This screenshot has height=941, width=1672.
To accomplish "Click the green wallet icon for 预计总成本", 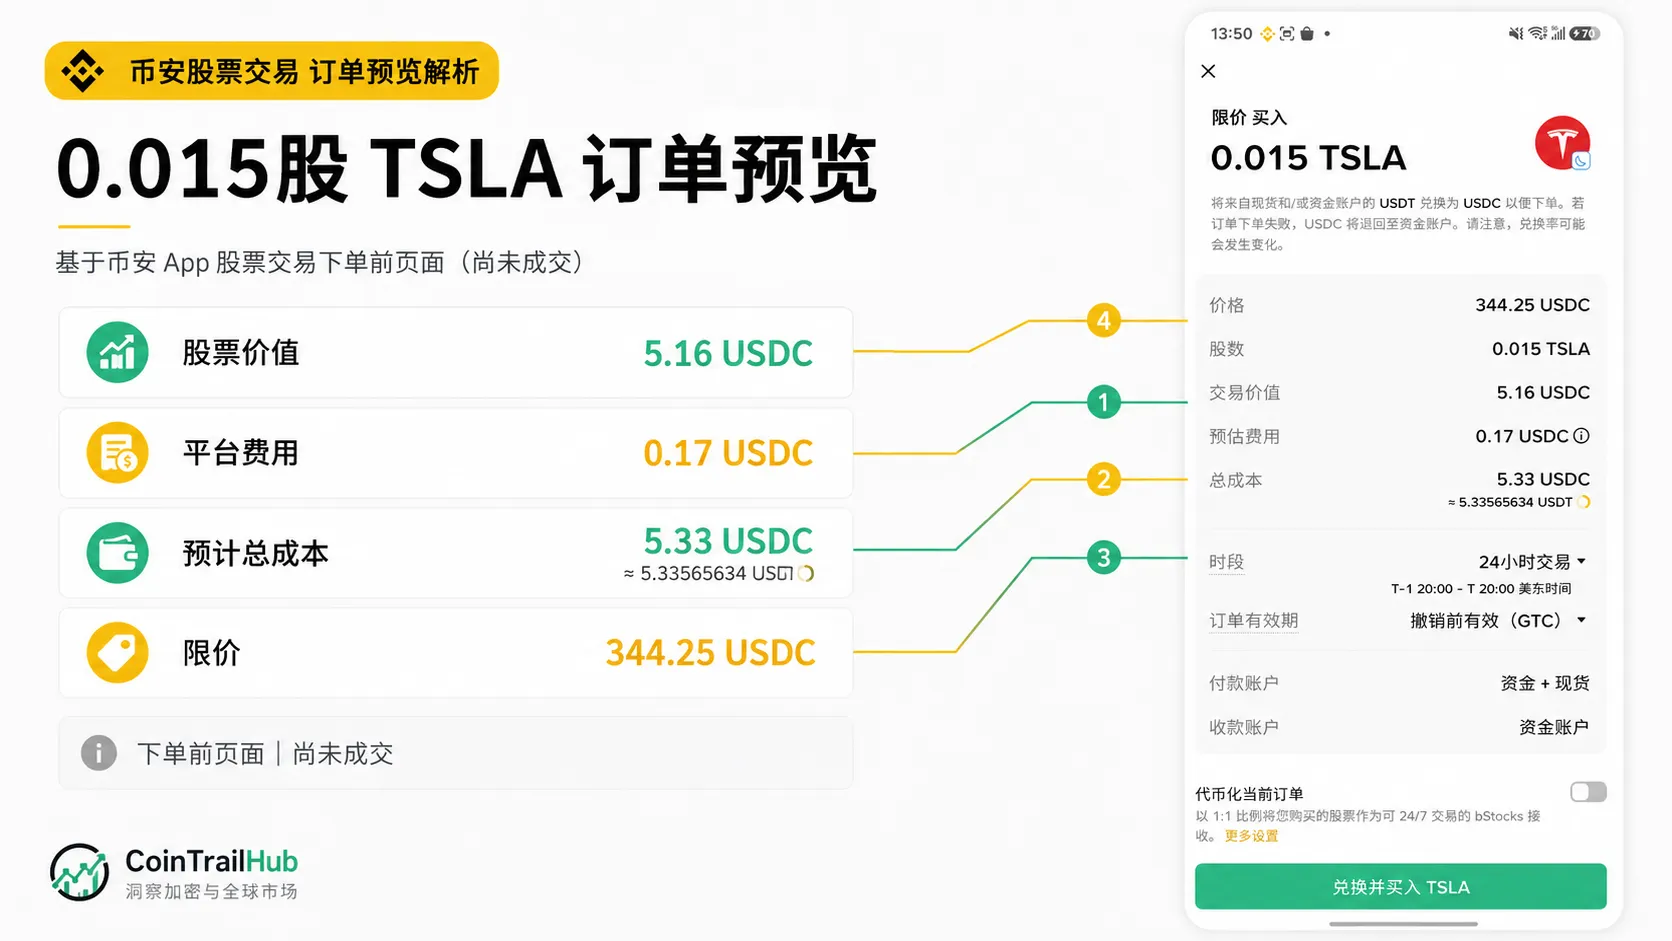I will tap(117, 552).
